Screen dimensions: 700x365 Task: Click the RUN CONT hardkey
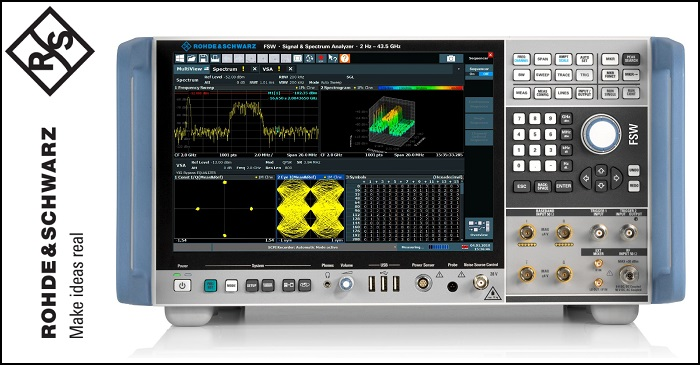point(631,93)
